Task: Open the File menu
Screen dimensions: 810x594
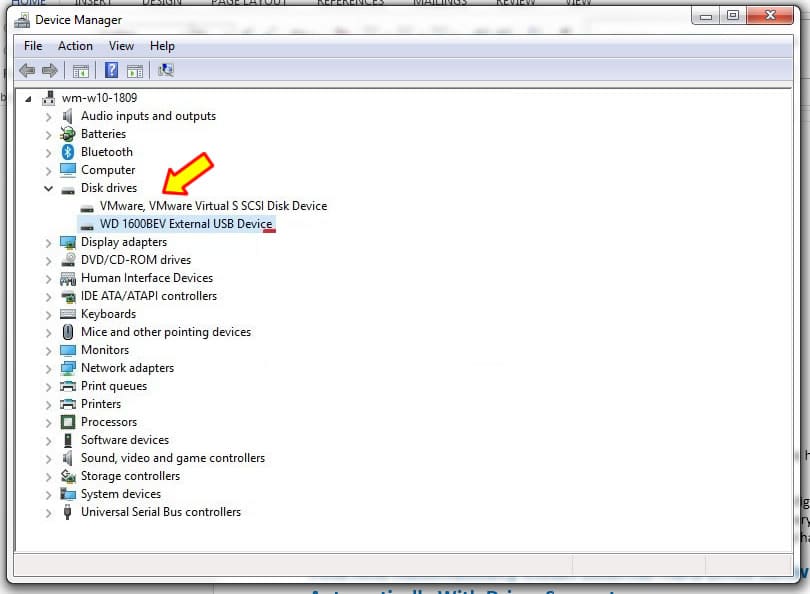Action: pyautogui.click(x=33, y=46)
